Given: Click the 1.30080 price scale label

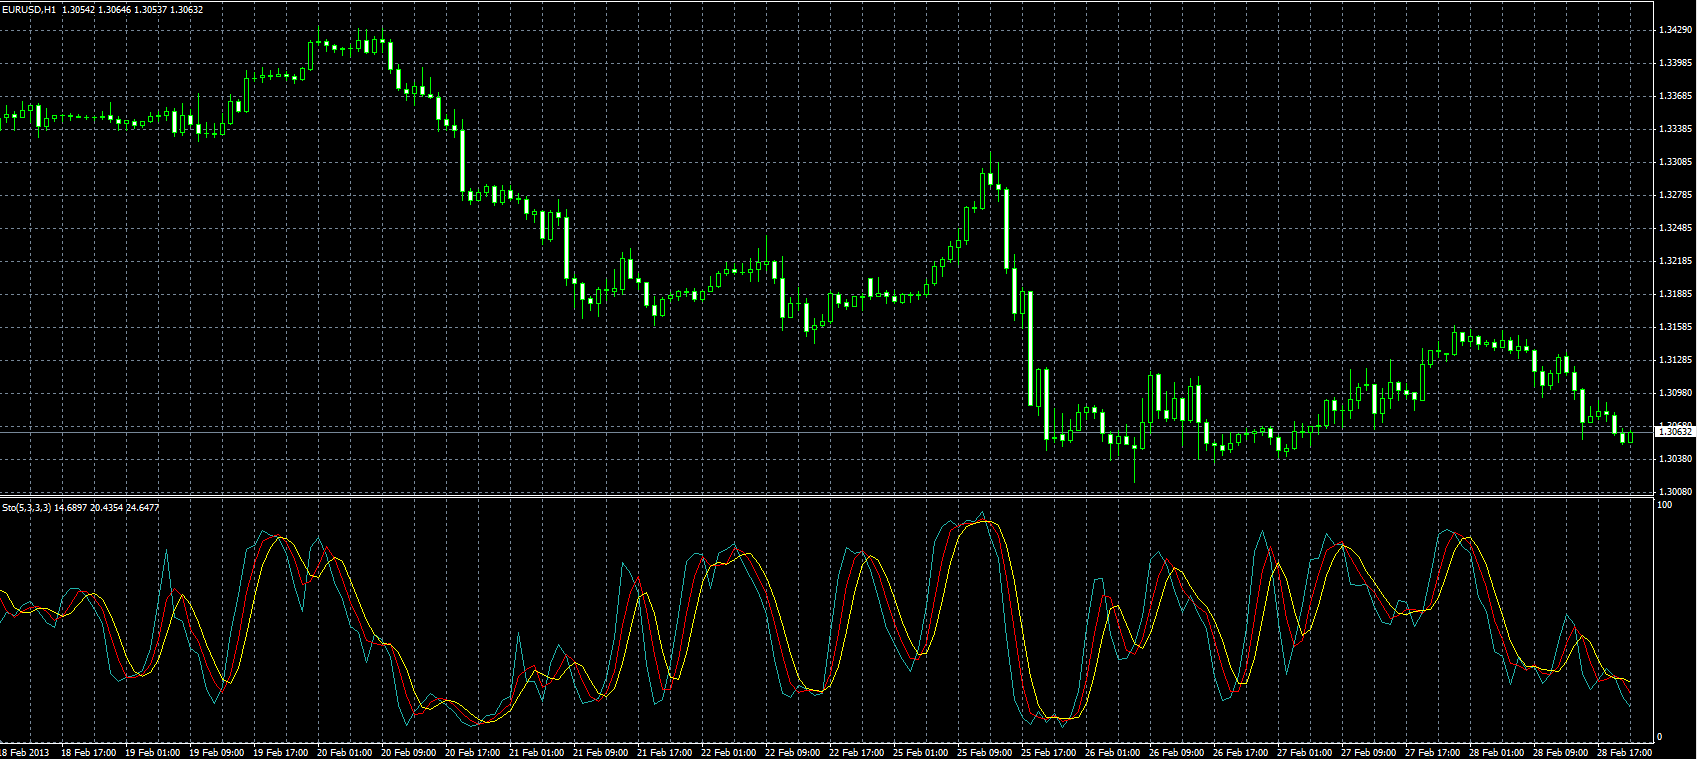Looking at the screenshot, I should coord(1675,492).
